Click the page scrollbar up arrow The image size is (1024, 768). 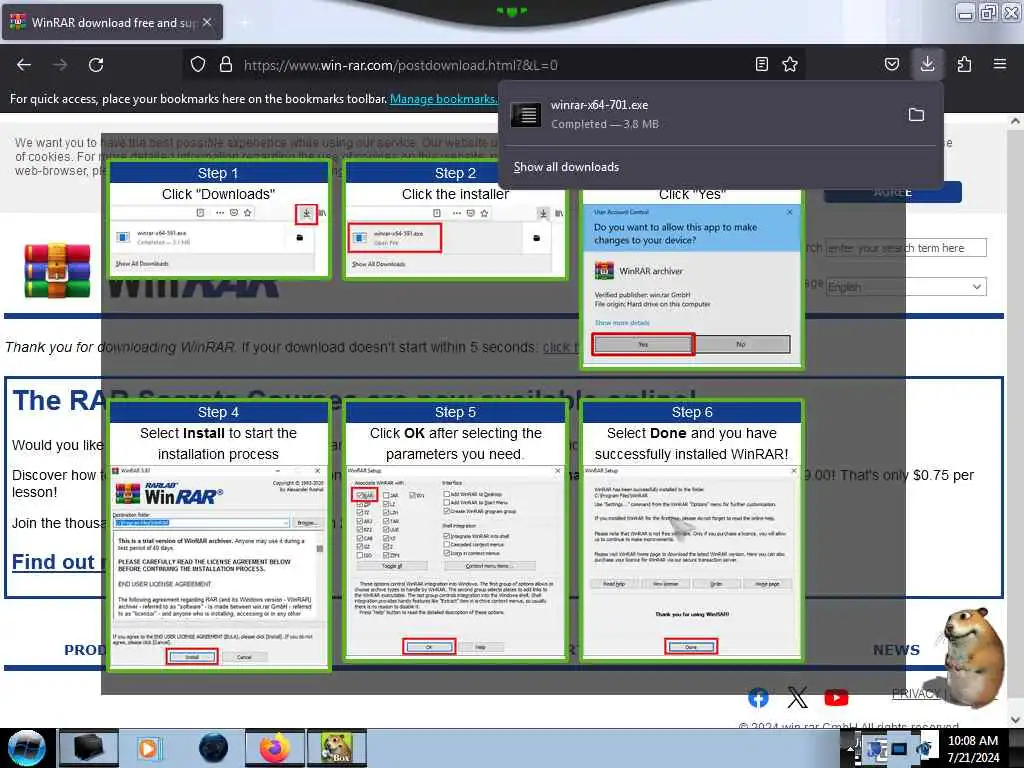[1015, 121]
